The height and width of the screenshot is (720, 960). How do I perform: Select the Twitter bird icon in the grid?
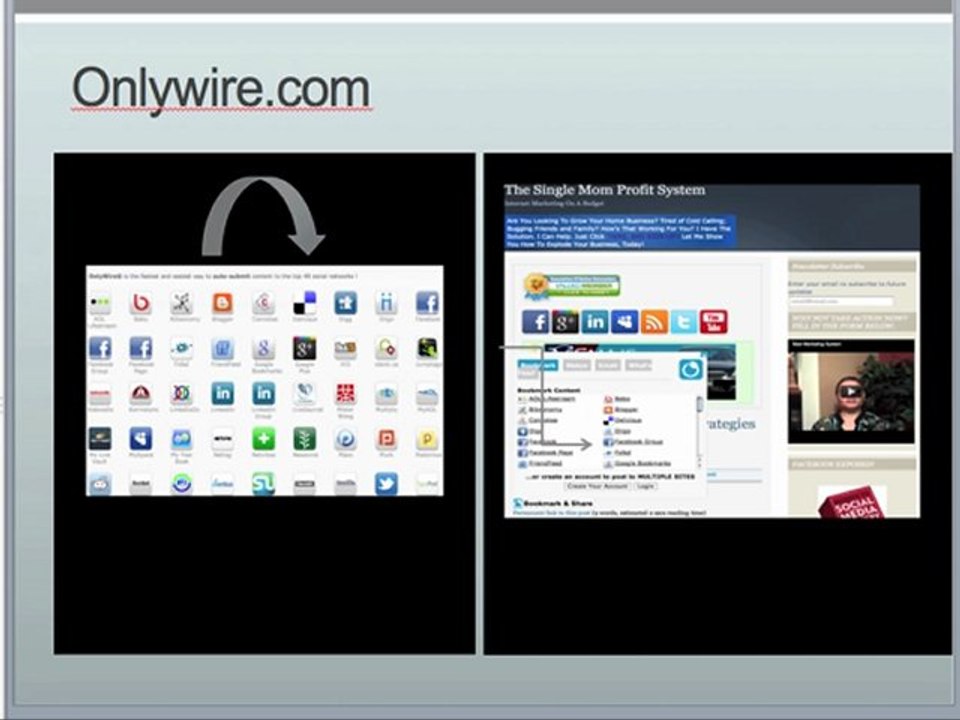[386, 484]
